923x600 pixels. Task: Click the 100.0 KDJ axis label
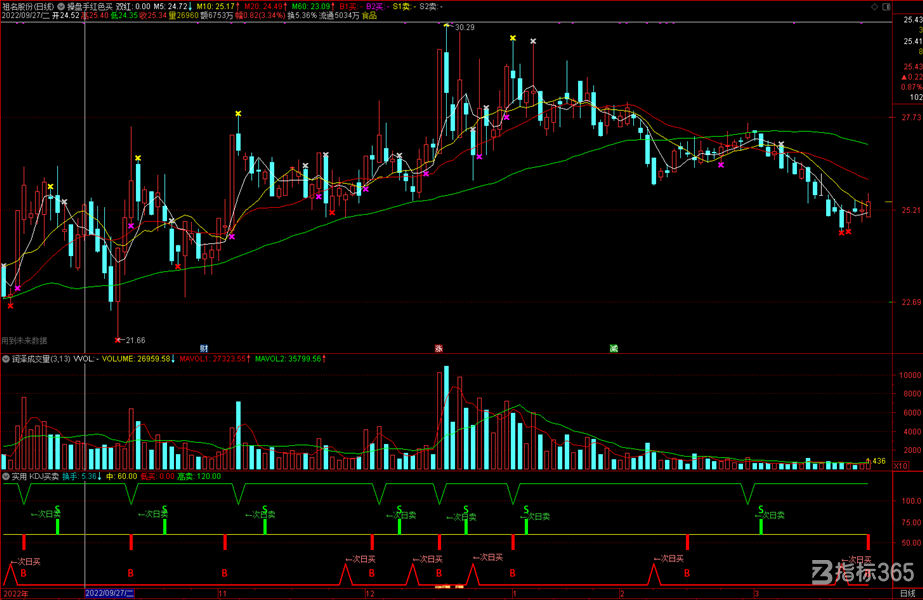pyautogui.click(x=912, y=501)
